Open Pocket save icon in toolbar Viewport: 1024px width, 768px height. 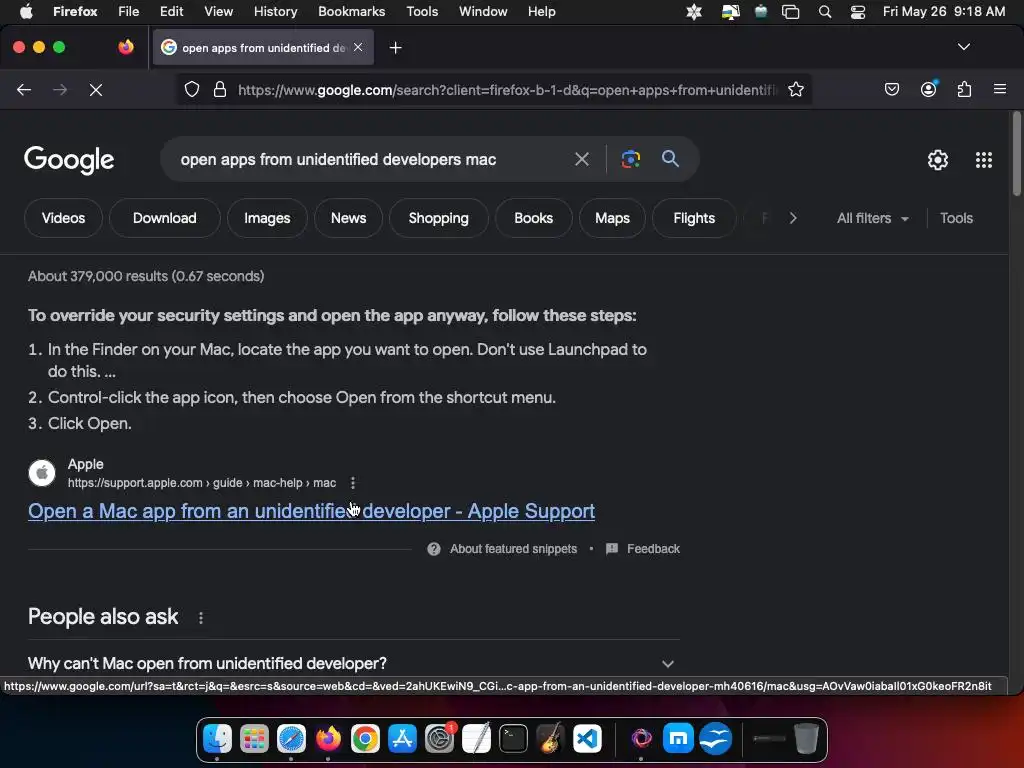891,89
